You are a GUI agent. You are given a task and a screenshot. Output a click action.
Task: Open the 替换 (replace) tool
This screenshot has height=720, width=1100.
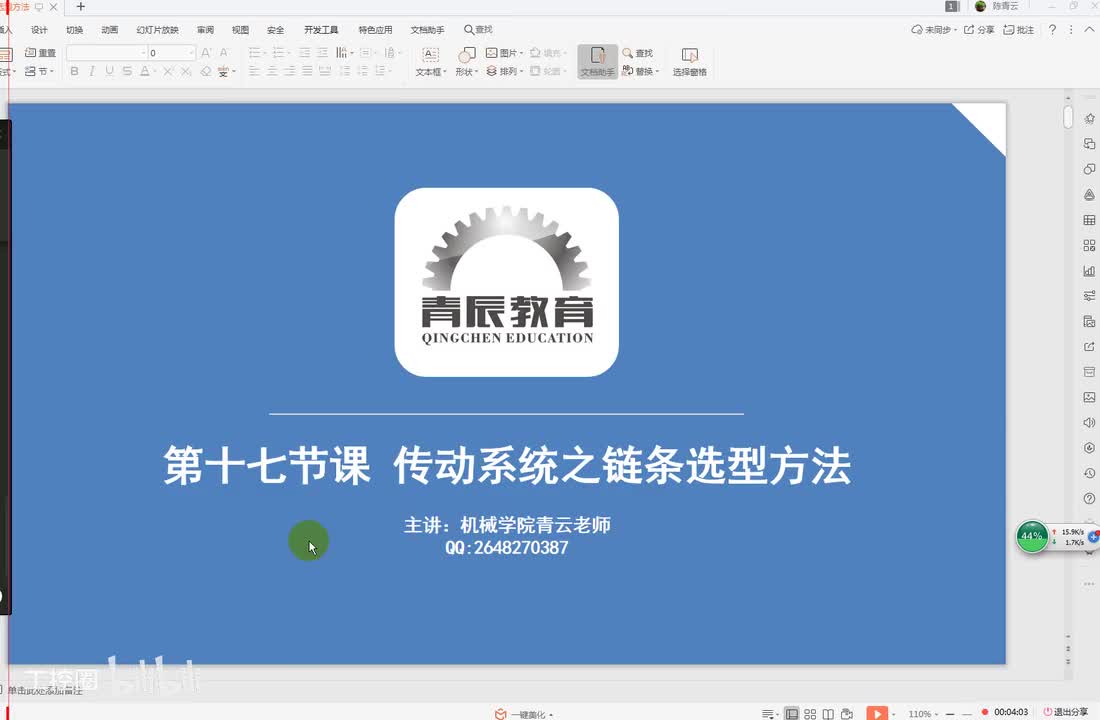tap(640, 71)
